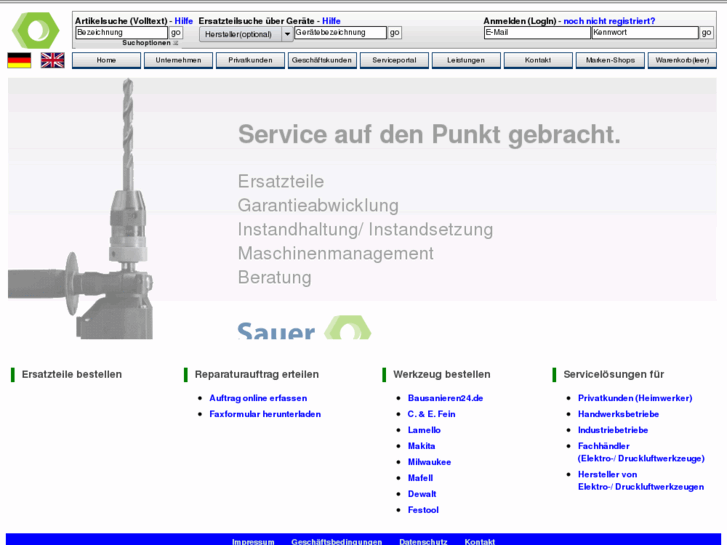Open Hilfe link for Artikelsuche
The image size is (727, 545).
pyautogui.click(x=184, y=21)
